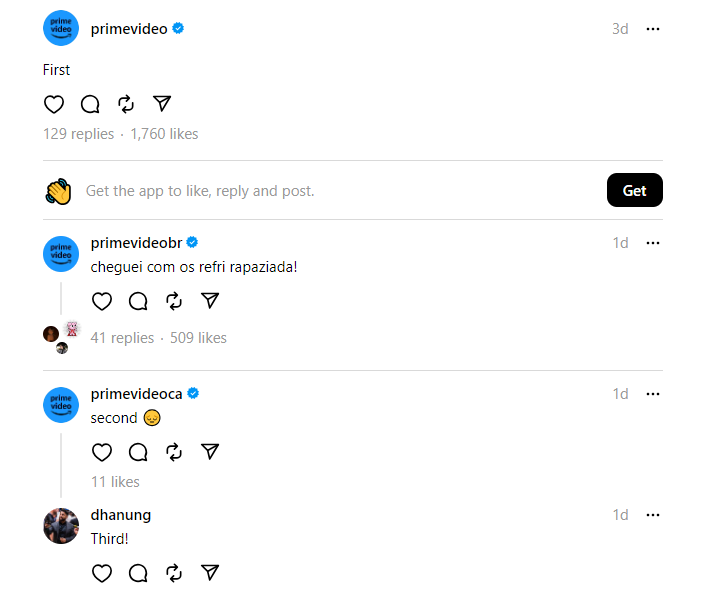Share the primevideo 'First' post
721x601 pixels.
click(162, 104)
